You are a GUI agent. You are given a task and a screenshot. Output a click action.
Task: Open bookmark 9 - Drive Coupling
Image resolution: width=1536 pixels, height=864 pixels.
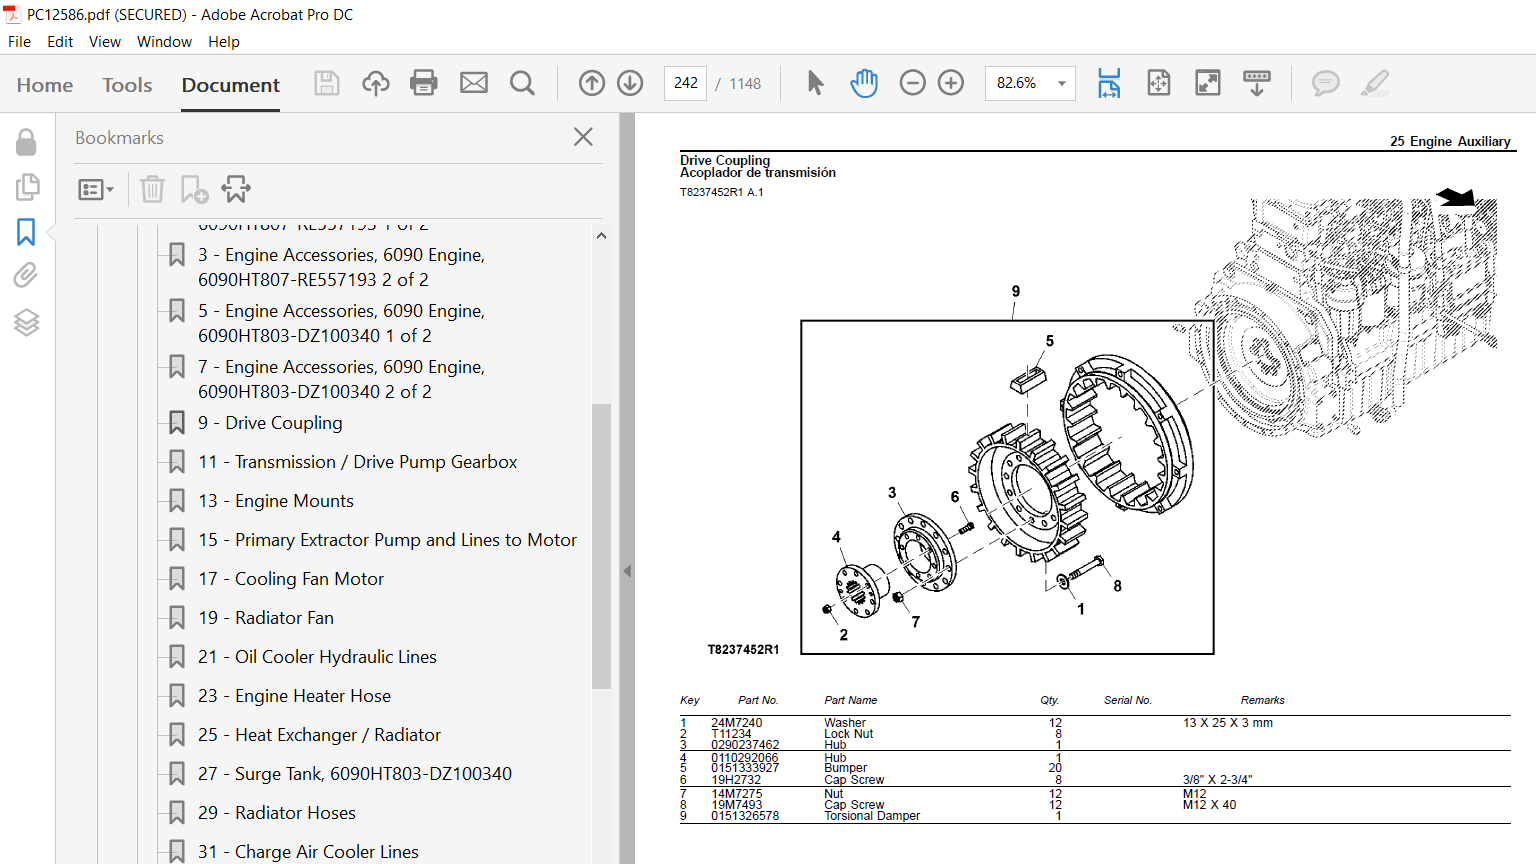[x=270, y=423]
